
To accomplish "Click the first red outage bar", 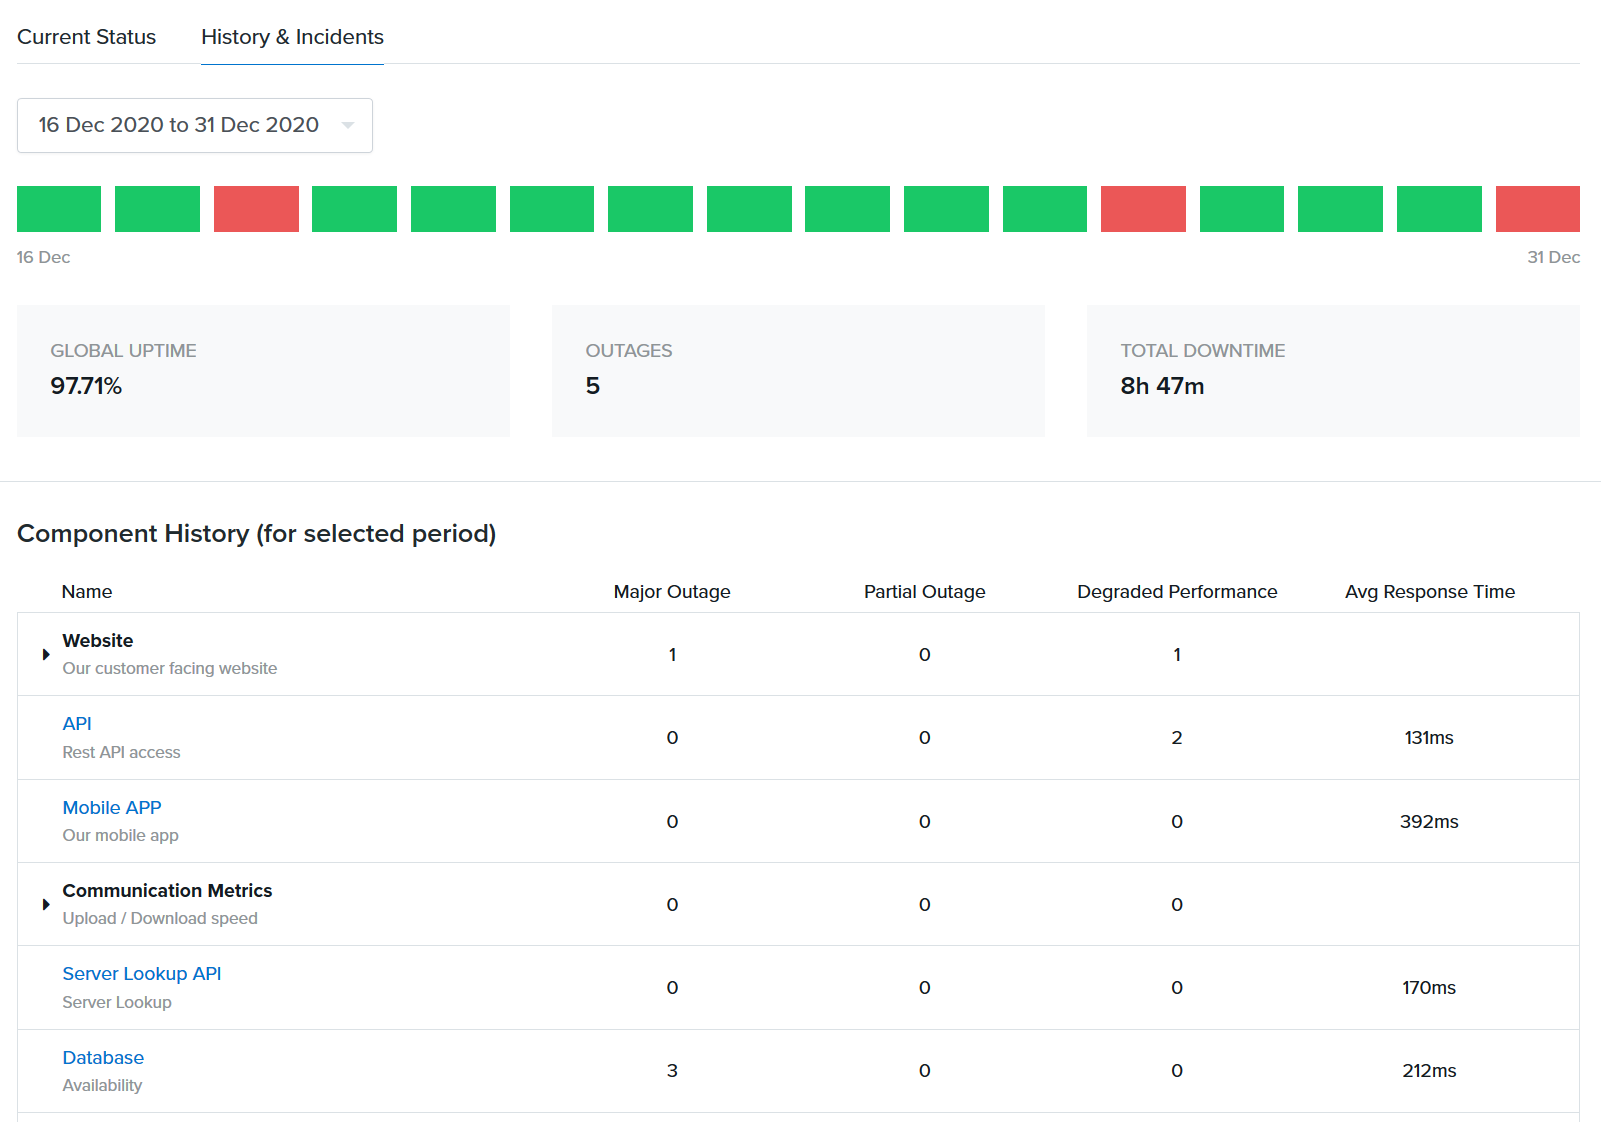I will pos(256,209).
